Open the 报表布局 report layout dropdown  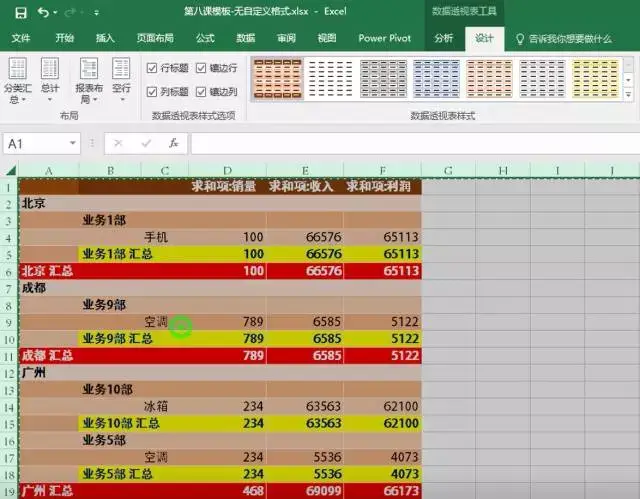89,81
